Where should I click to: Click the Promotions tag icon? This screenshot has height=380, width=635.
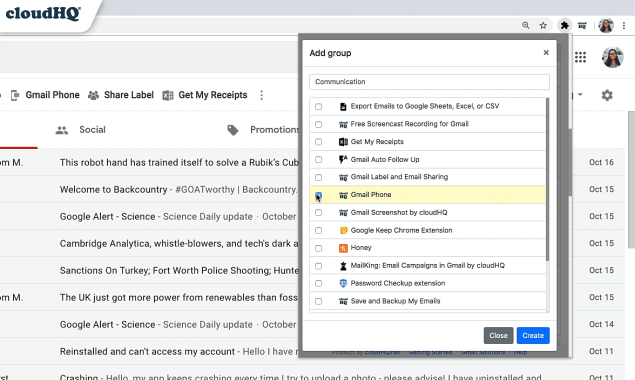233,130
